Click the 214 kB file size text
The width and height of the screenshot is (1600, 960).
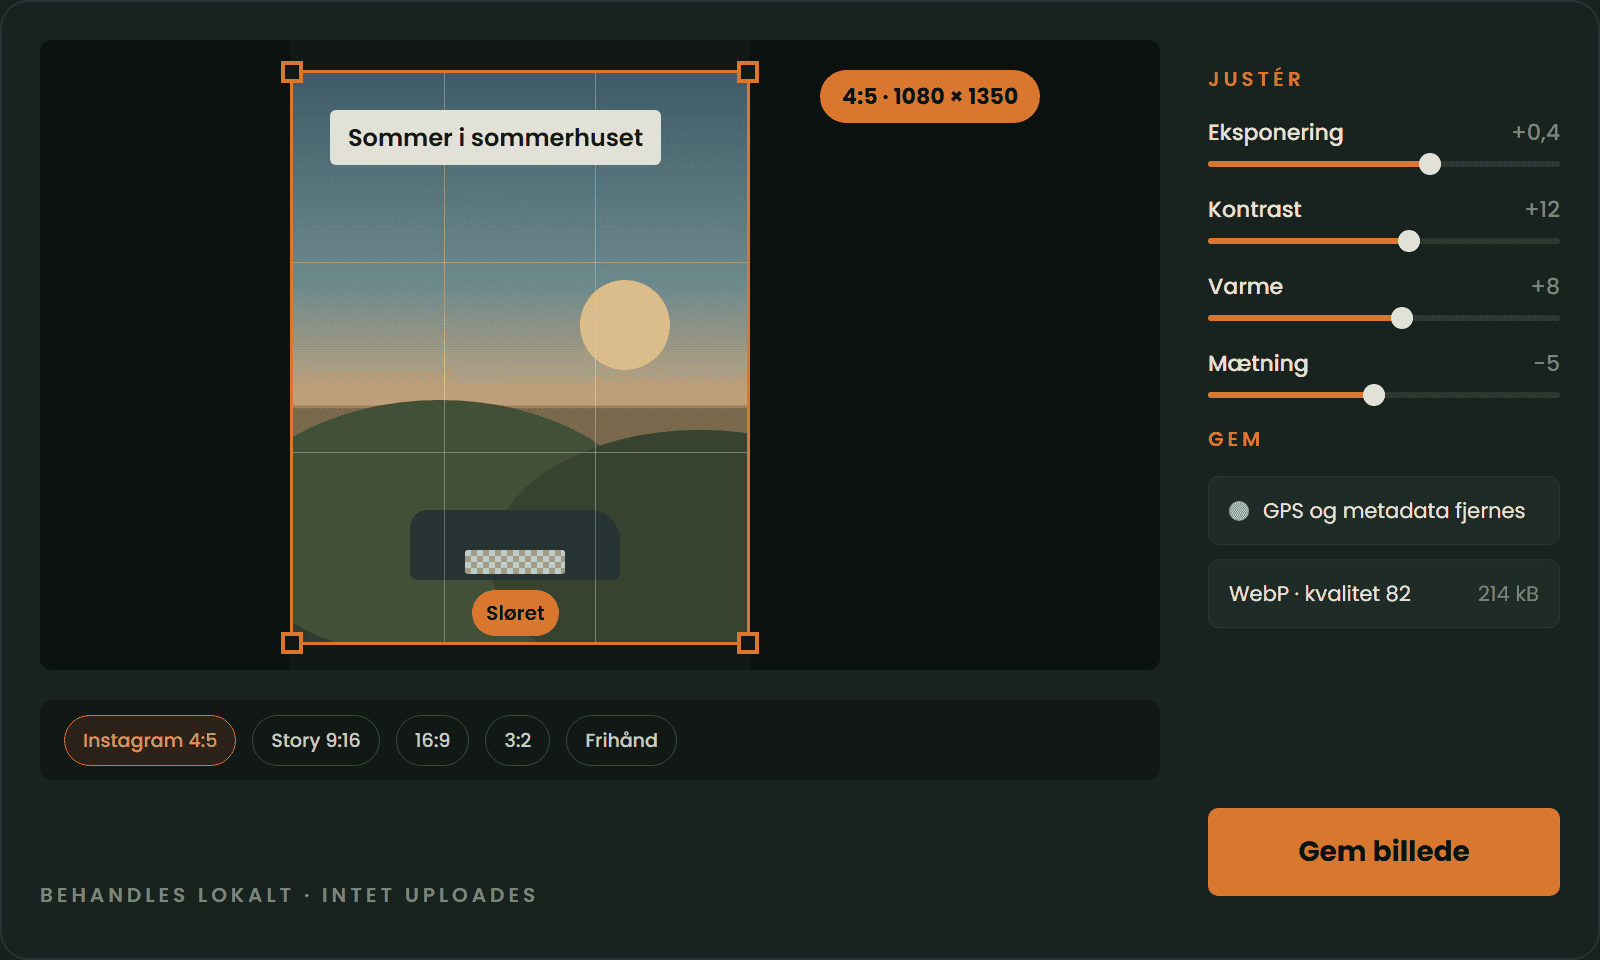pos(1508,594)
